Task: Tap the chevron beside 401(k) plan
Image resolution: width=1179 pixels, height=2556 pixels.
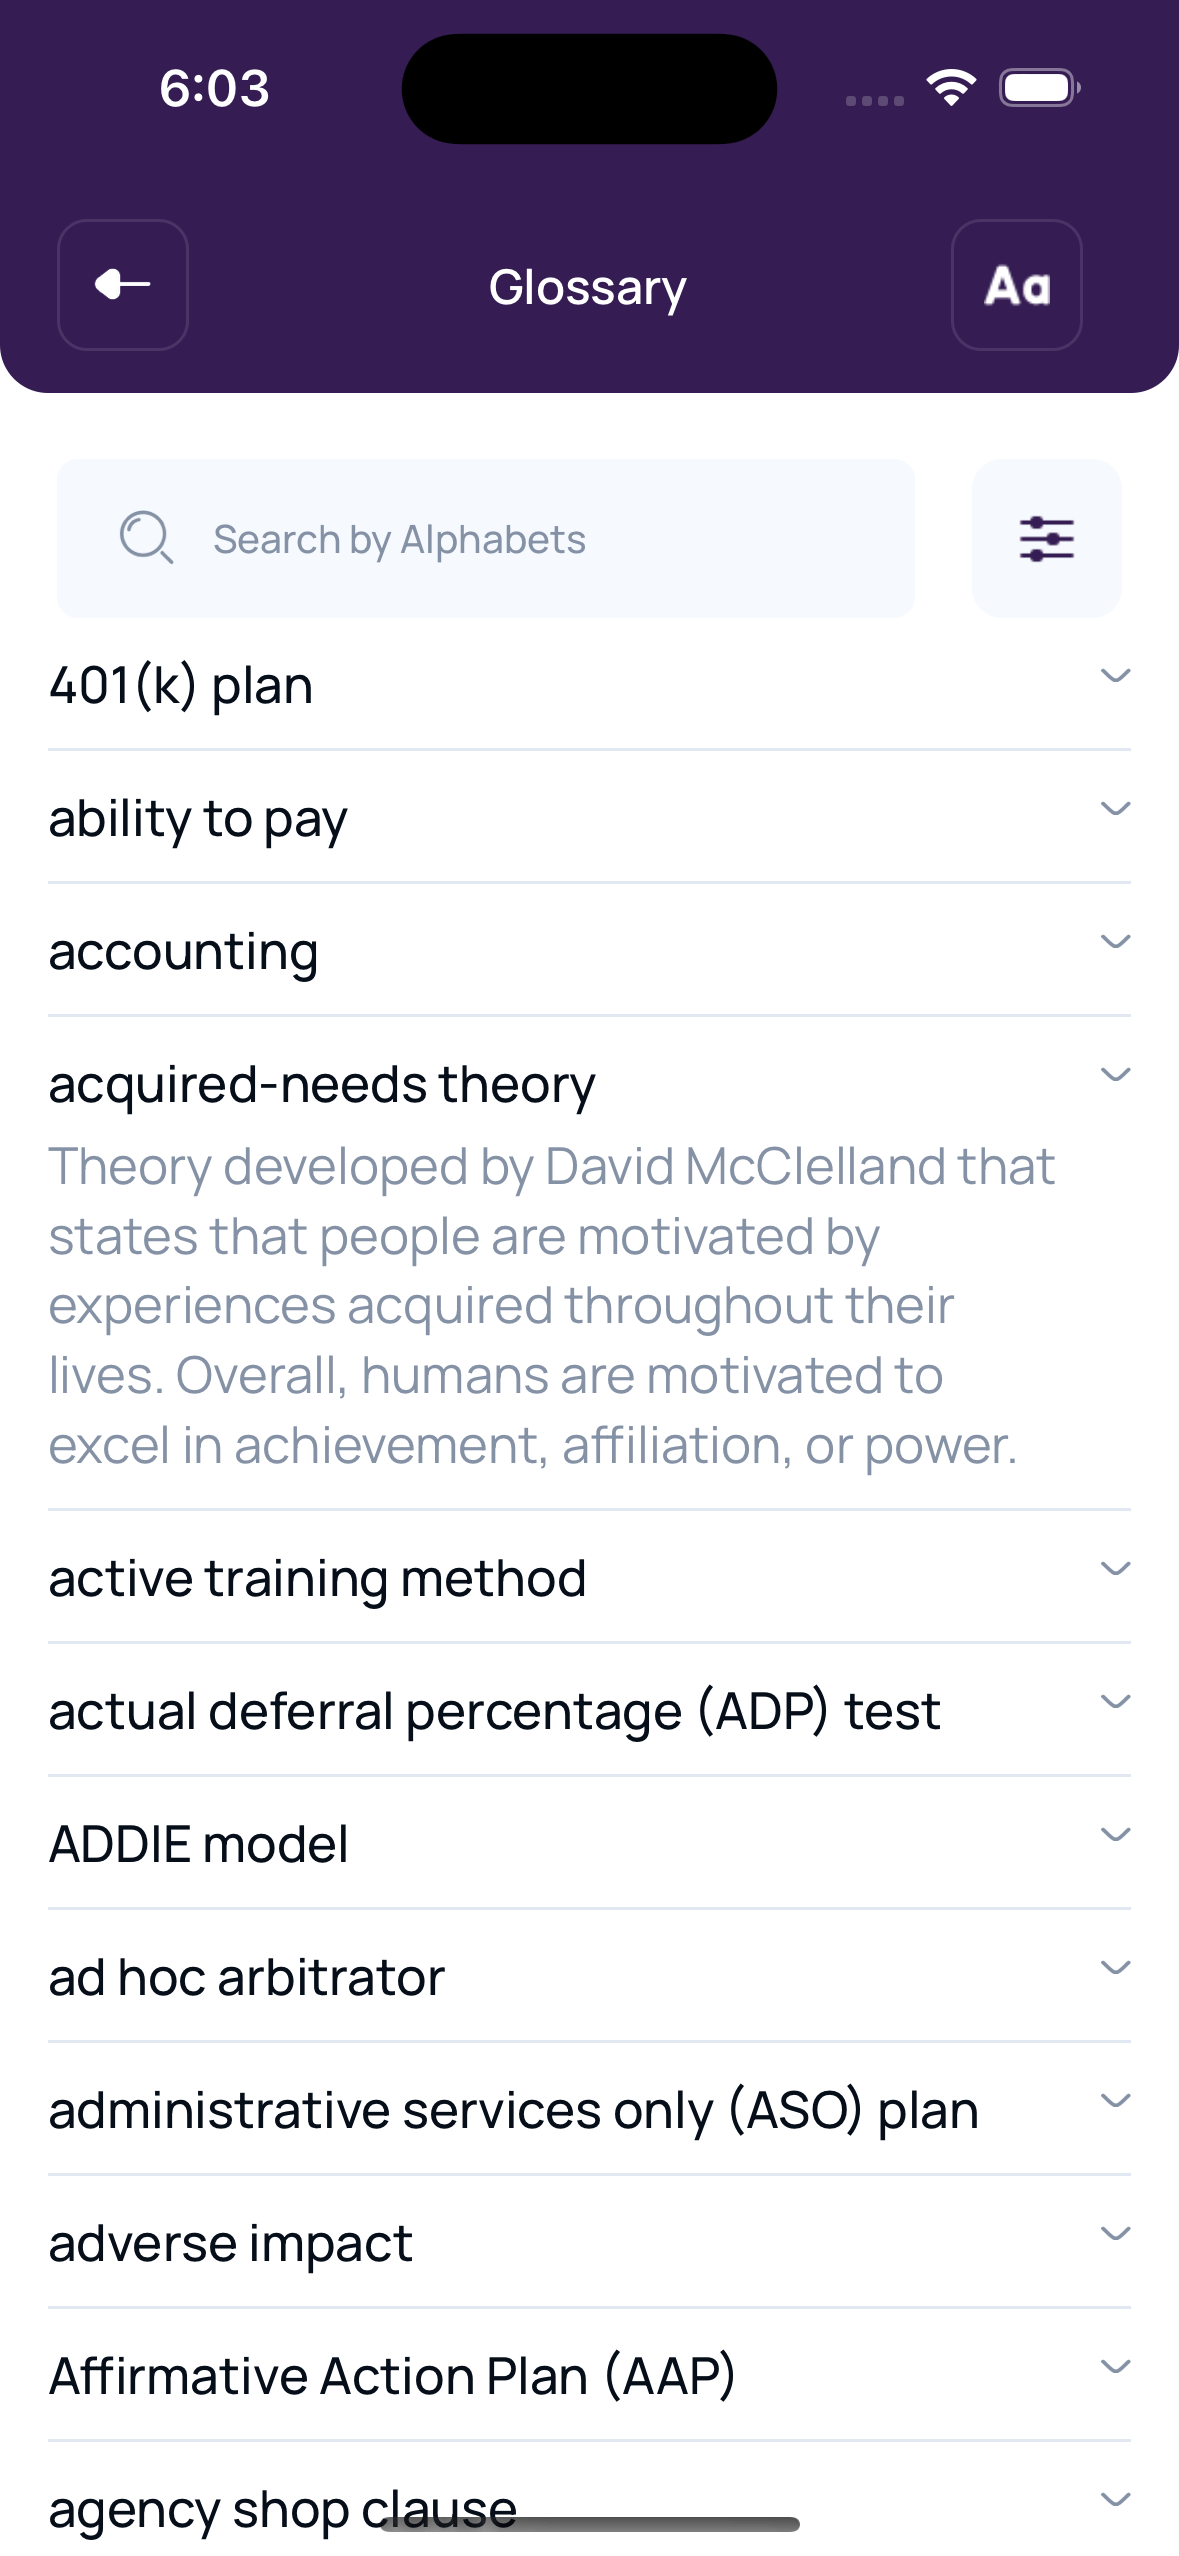Action: pyautogui.click(x=1117, y=676)
